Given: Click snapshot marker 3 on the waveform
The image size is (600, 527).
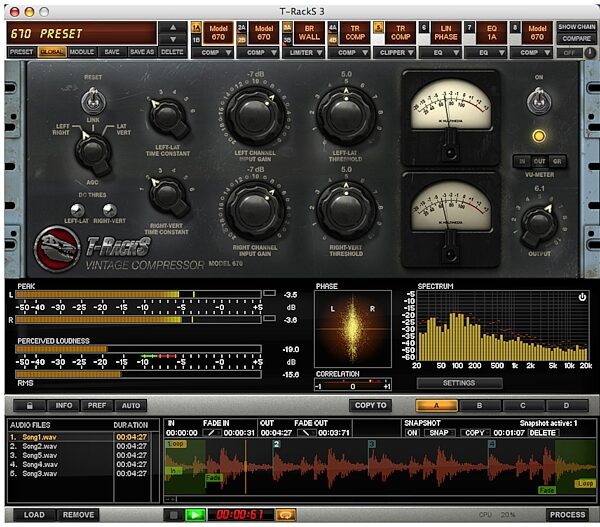Looking at the screenshot, I should (x=372, y=444).
